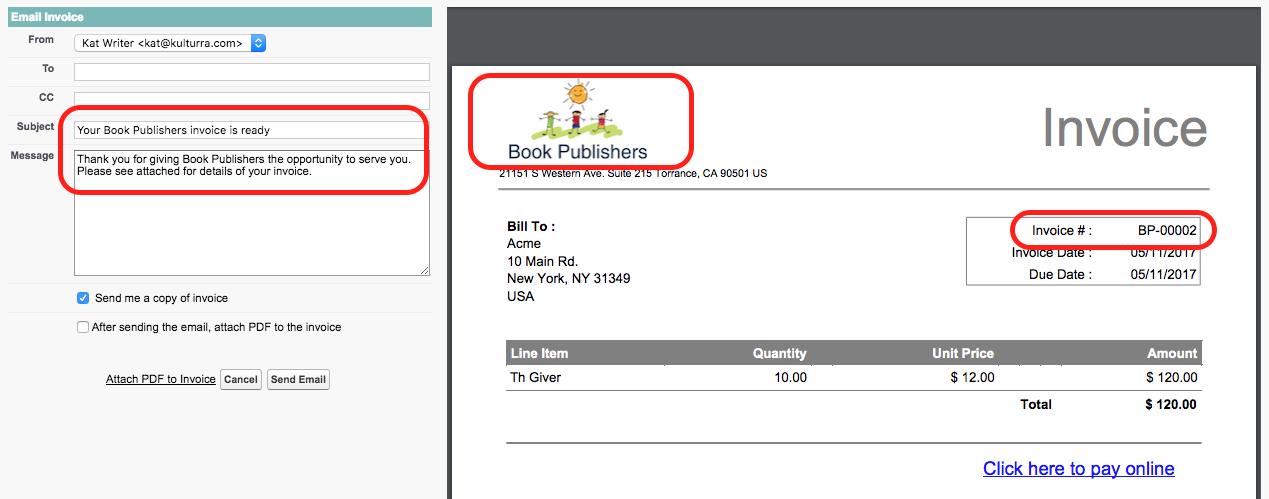
Task: Click the Bill To heading
Action: pyautogui.click(x=531, y=227)
